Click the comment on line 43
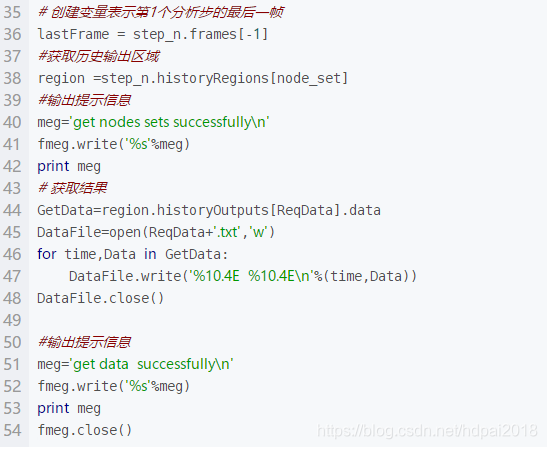This screenshot has width=547, height=449. point(72,188)
